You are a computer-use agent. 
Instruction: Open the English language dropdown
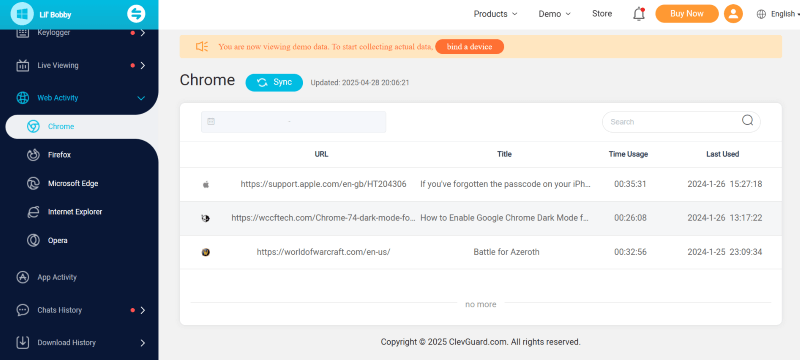coord(785,14)
